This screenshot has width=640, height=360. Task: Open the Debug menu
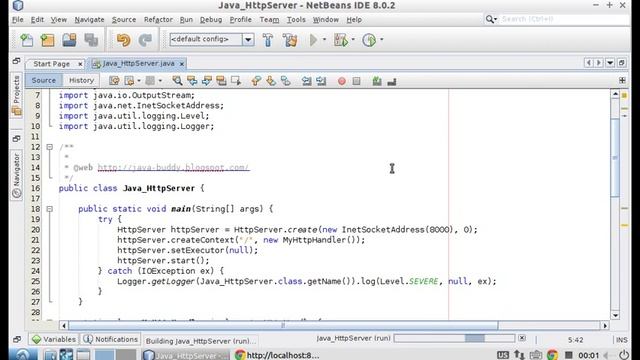[211, 20]
